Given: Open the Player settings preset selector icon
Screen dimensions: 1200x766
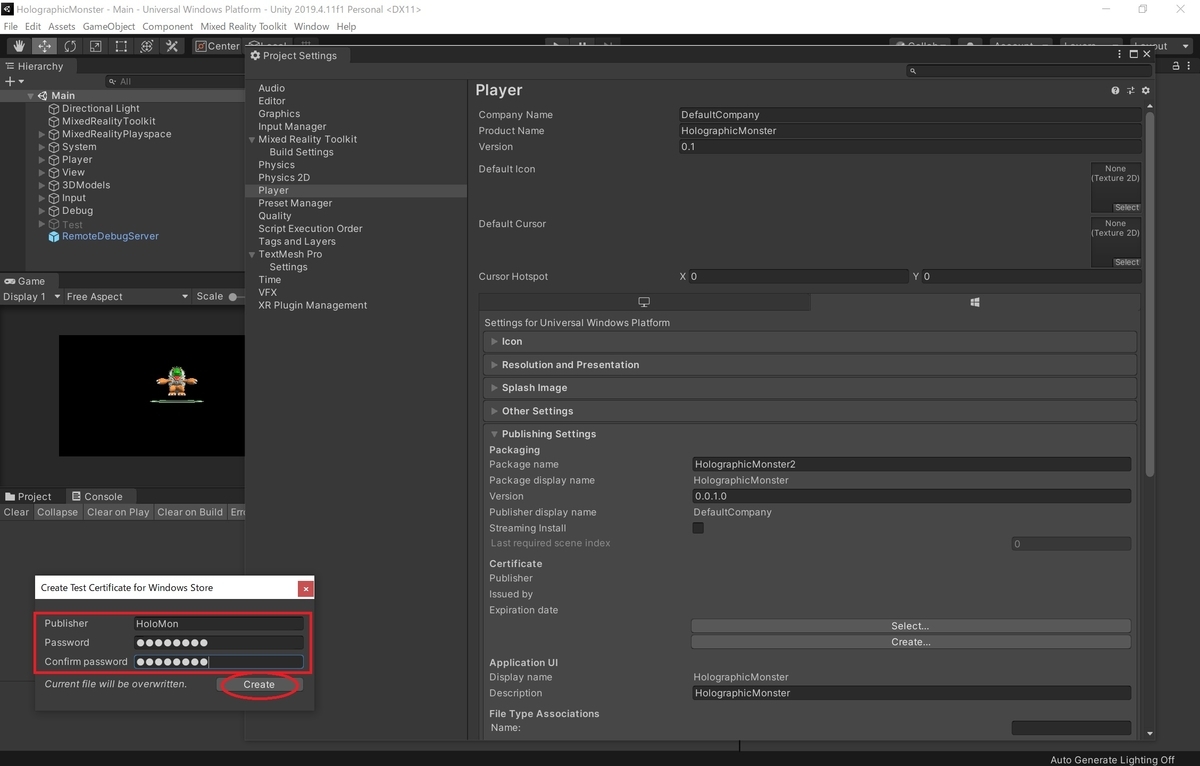Looking at the screenshot, I should tap(1131, 90).
